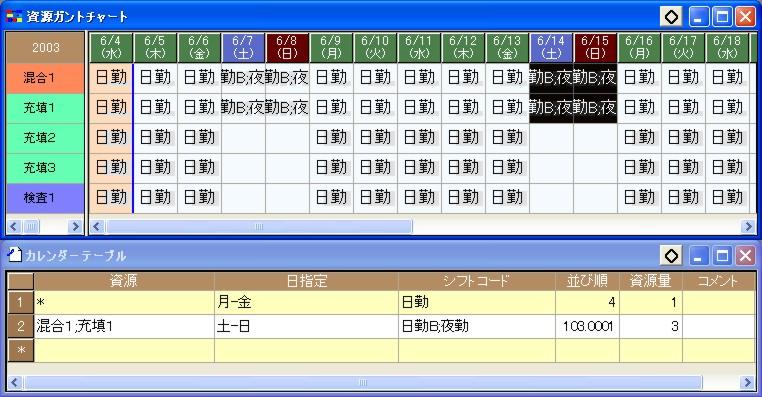Click right arrow of calendar table scrollbar

[748, 382]
